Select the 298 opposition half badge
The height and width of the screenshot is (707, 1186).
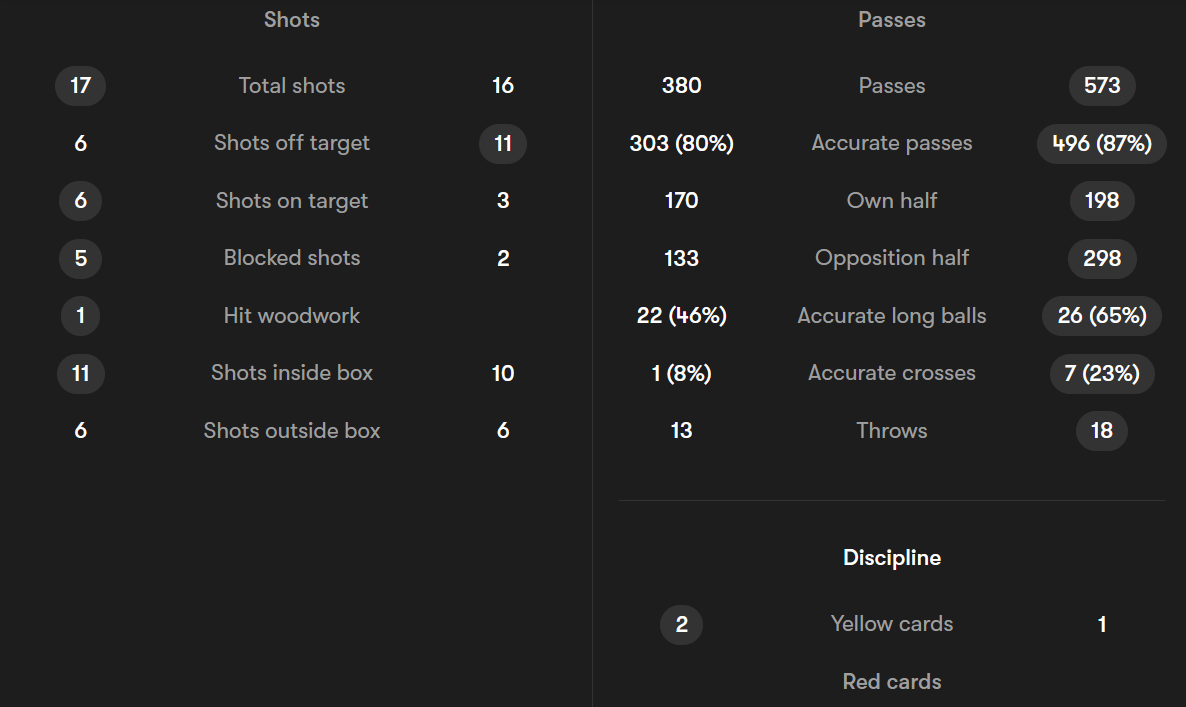[x=1102, y=258]
